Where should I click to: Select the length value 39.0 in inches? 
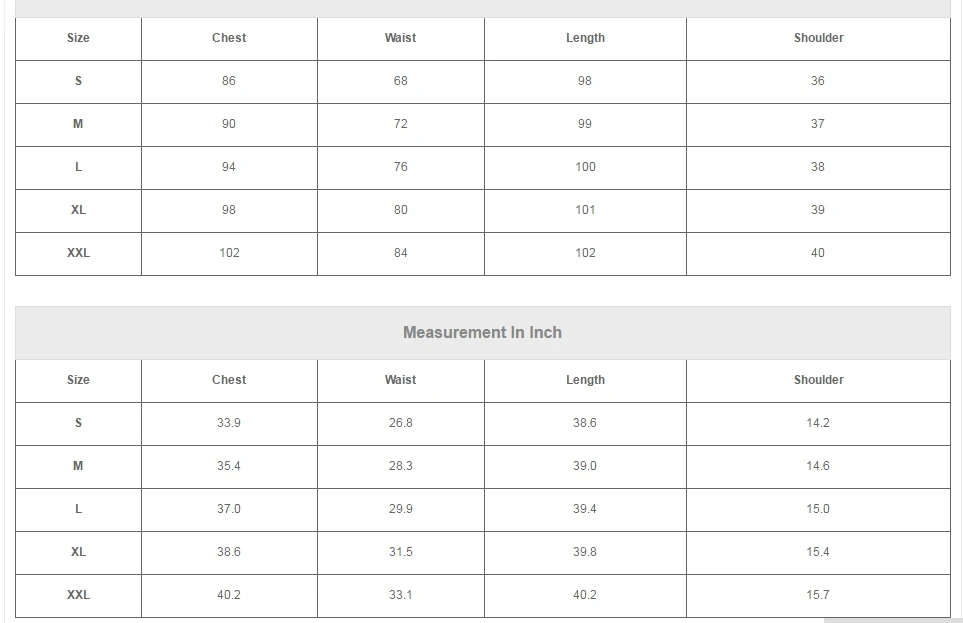[x=585, y=466]
